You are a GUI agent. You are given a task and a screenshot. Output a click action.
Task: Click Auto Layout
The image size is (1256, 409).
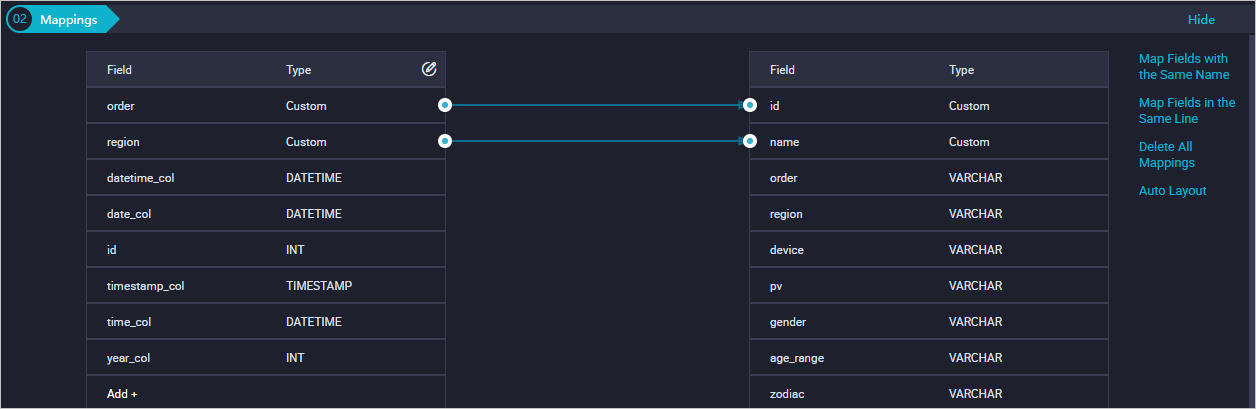(1172, 191)
